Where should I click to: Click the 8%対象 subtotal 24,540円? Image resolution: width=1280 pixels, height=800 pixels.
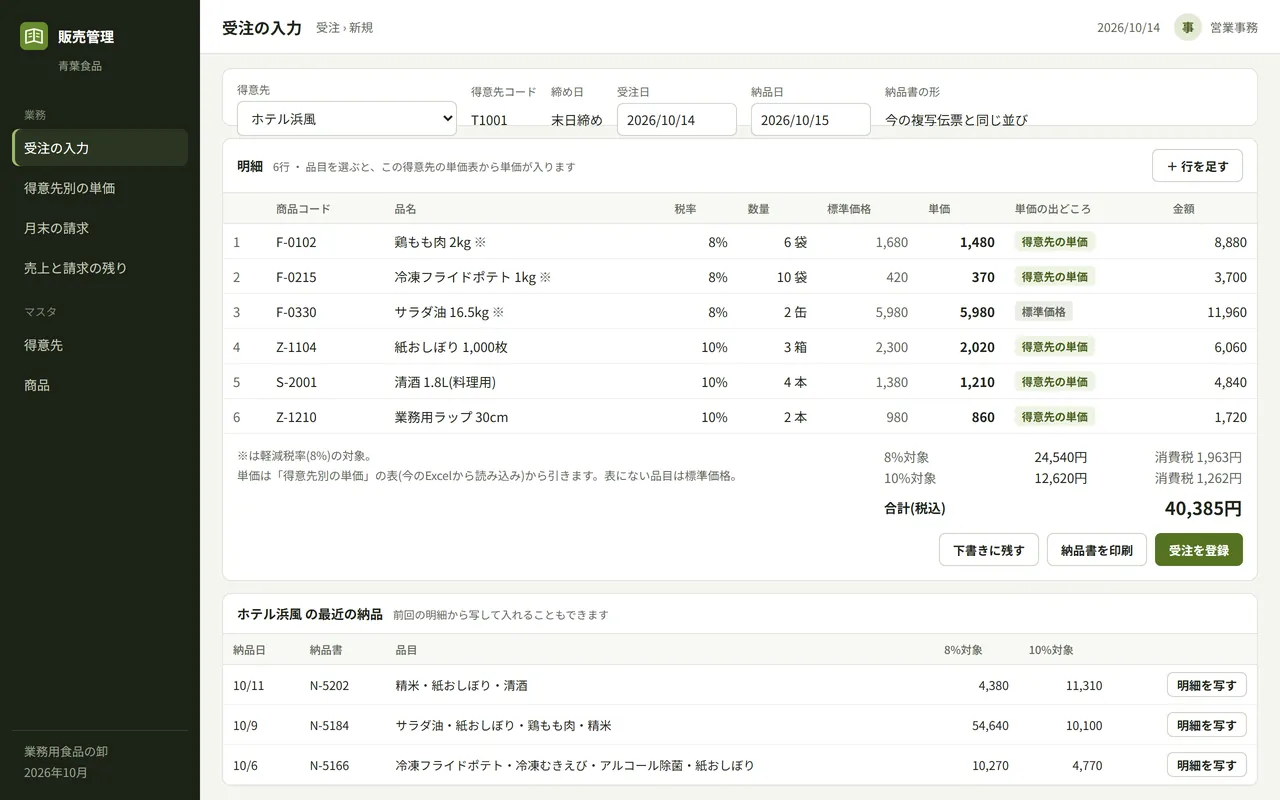pos(1061,457)
